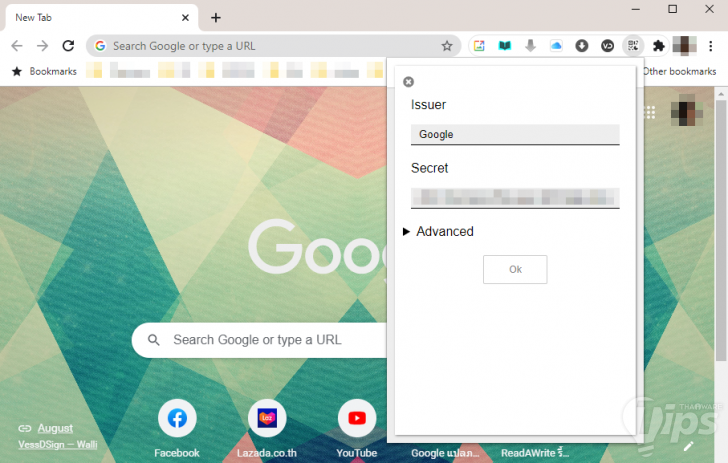Viewport: 728px width, 463px height.
Task: Focus the address bar Search Google or type a URL
Action: [x=273, y=46]
